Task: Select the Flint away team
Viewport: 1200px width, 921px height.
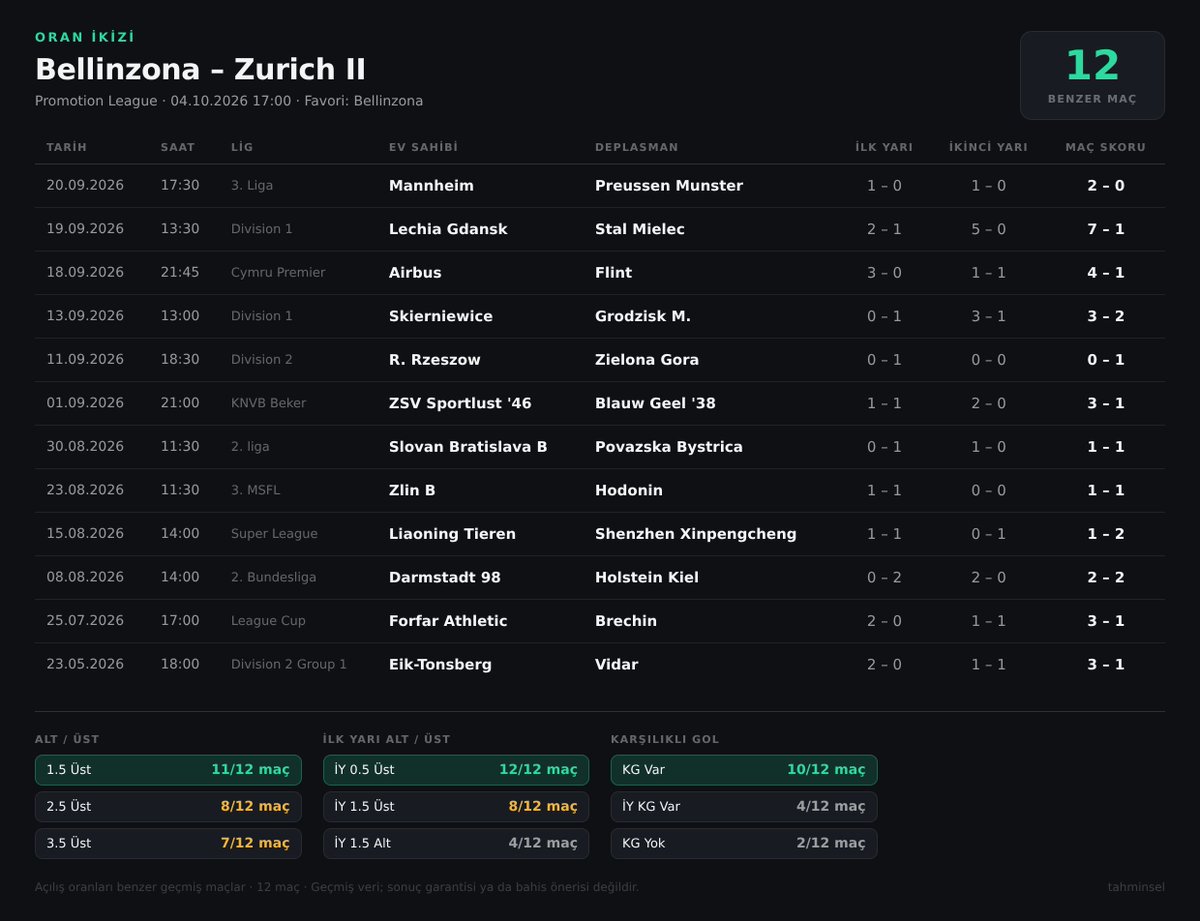Action: pos(613,273)
